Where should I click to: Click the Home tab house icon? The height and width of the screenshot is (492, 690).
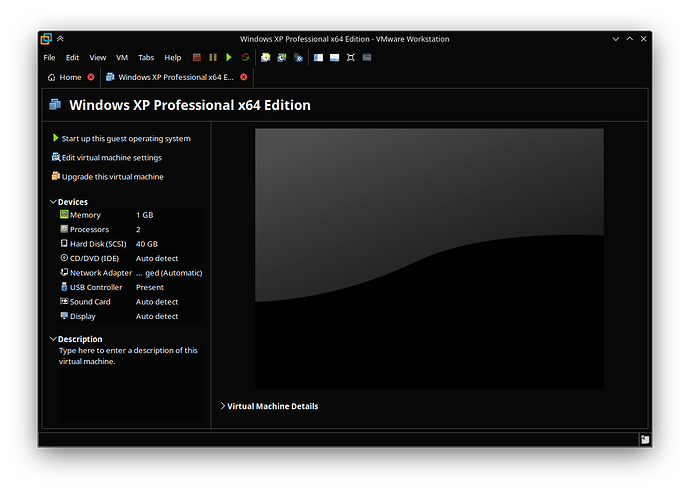(51, 77)
